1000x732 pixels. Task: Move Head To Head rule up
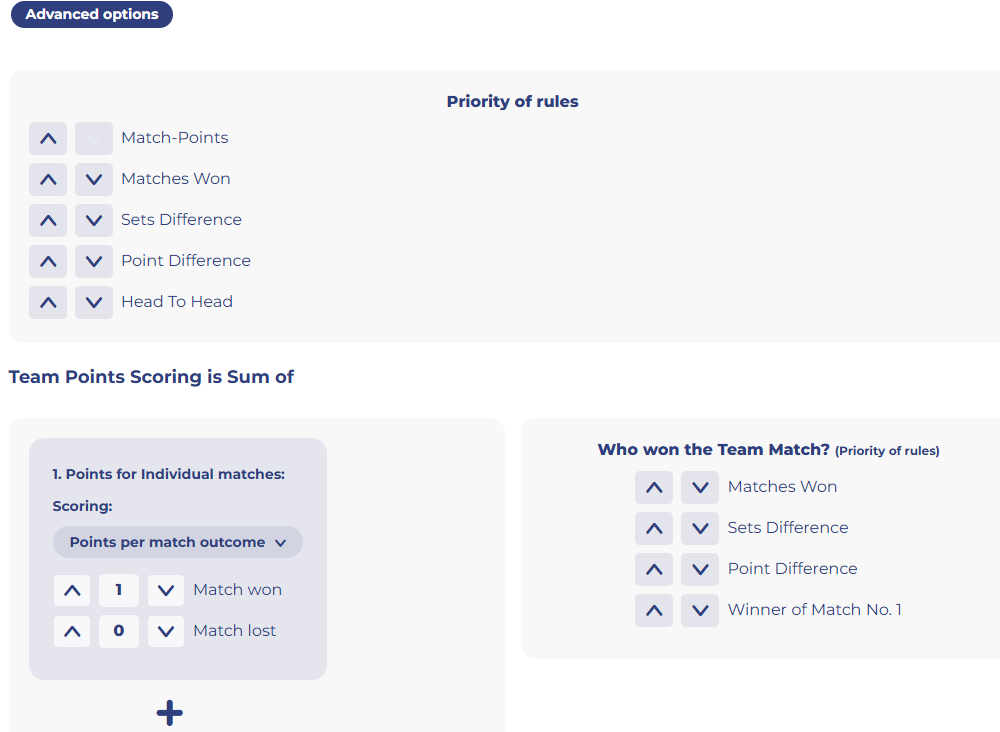pos(48,302)
